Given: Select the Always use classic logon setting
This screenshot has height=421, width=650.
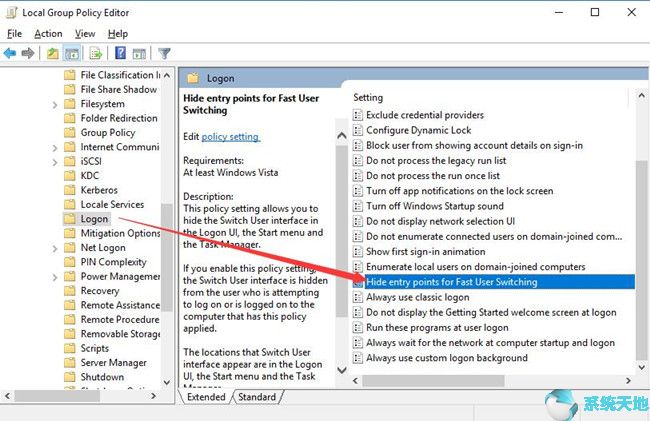Looking at the screenshot, I should click(417, 297).
